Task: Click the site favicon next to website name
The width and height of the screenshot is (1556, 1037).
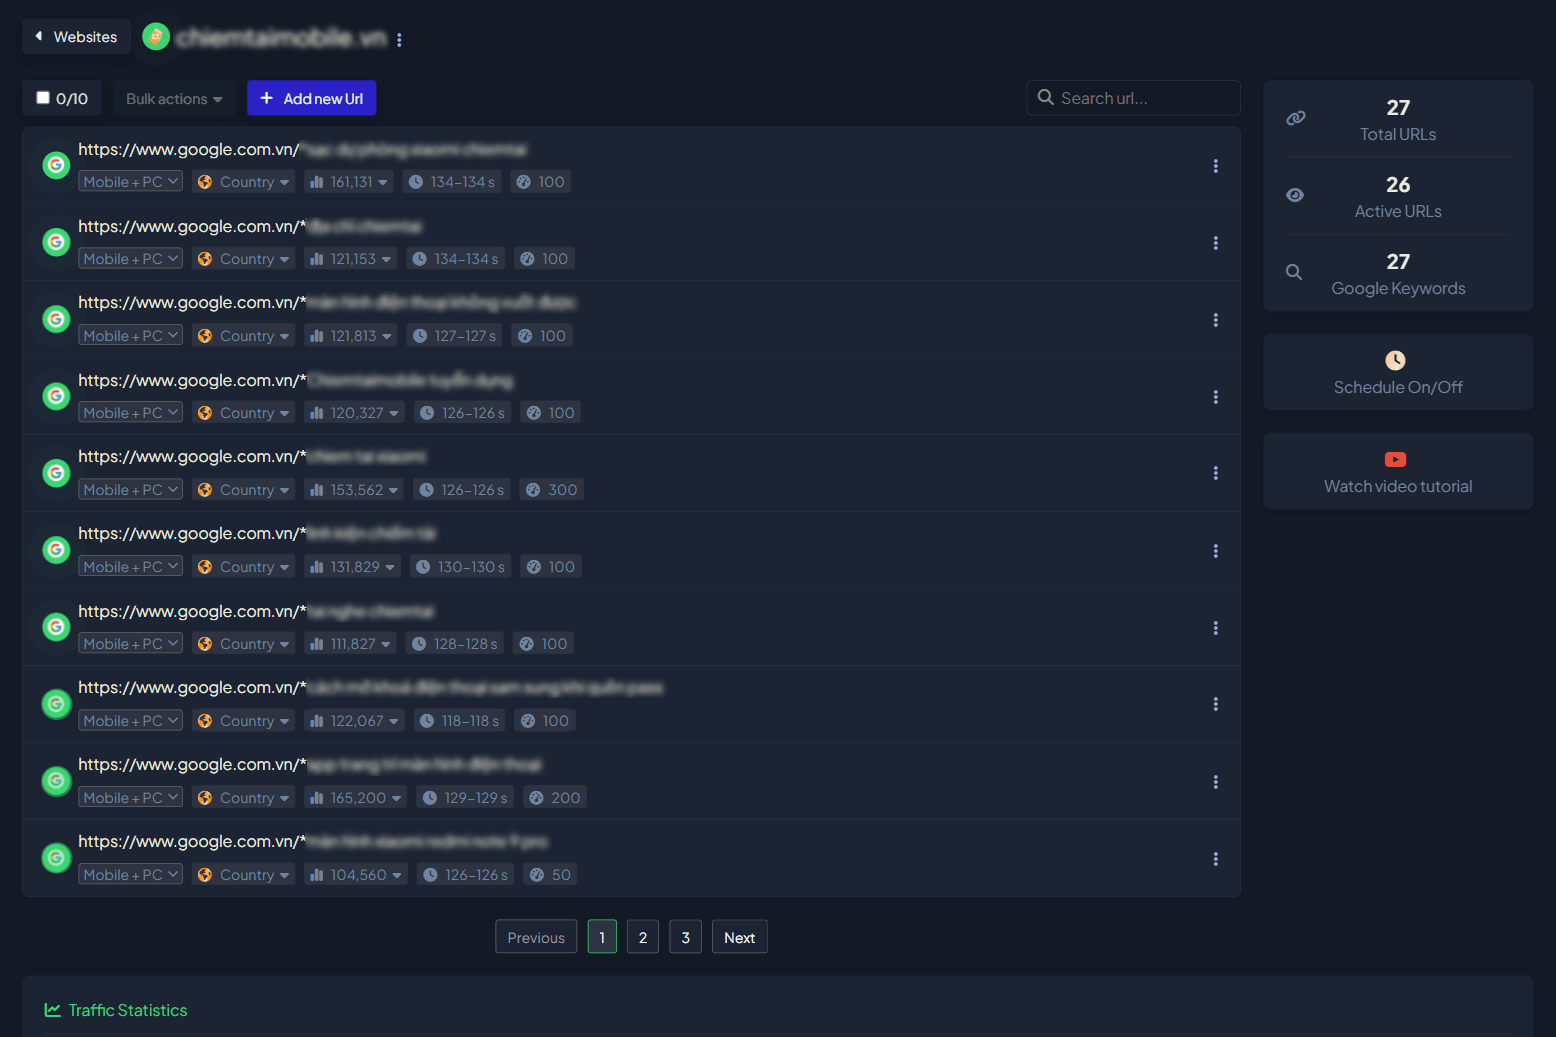Action: tap(156, 37)
